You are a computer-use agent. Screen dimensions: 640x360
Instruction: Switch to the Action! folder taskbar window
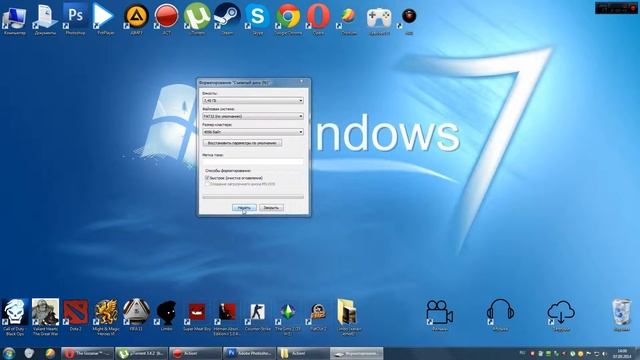(x=303, y=353)
